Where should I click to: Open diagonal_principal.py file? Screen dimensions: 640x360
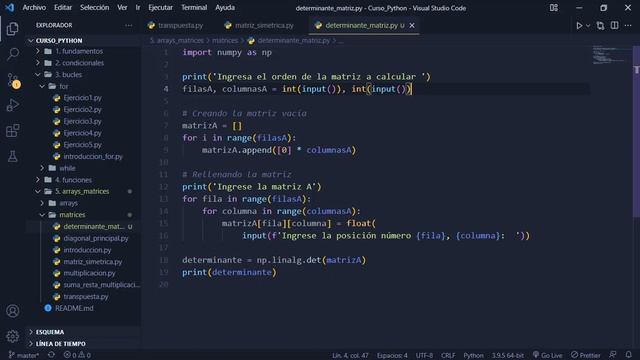tap(96, 238)
